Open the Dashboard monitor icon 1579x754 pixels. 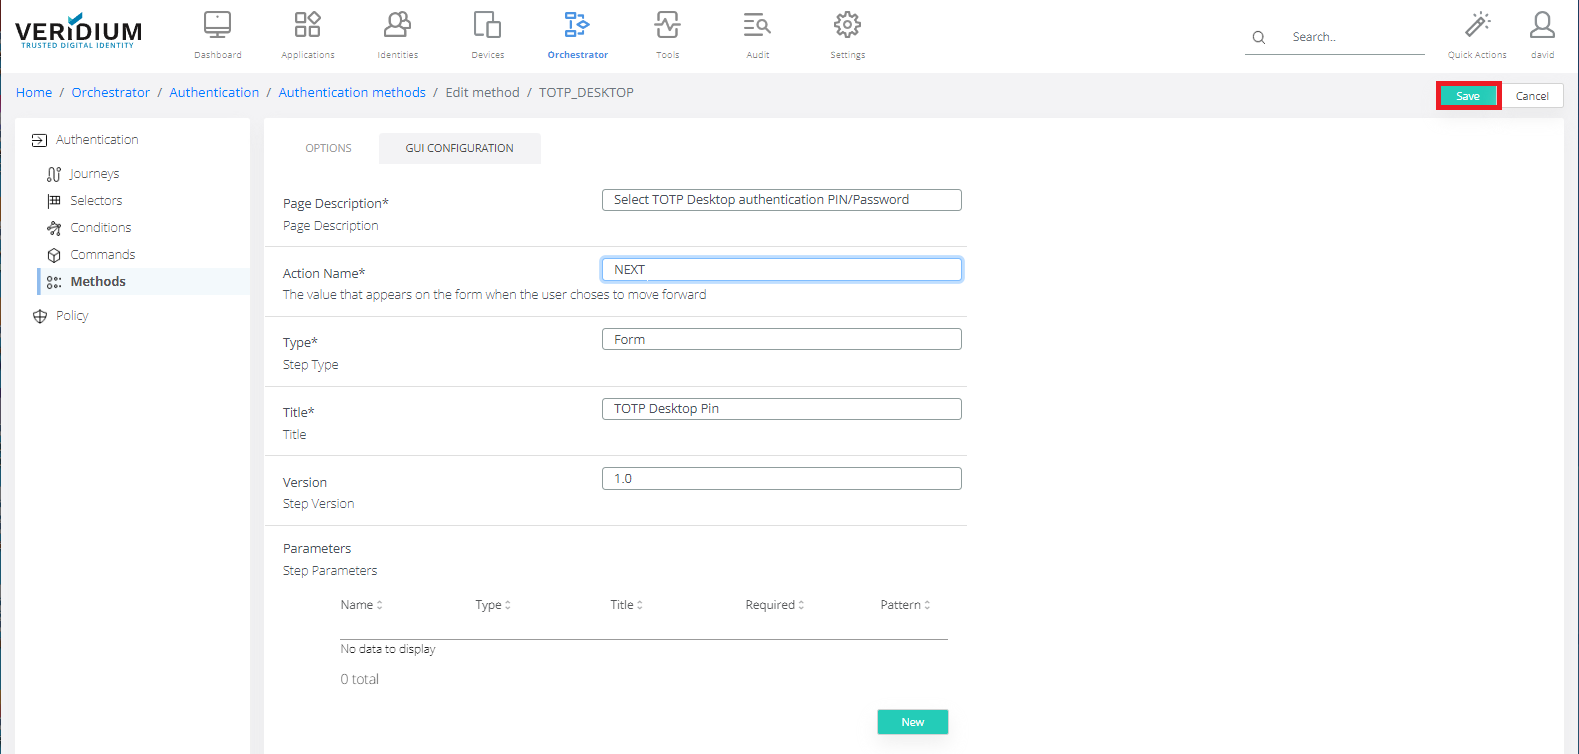[217, 25]
